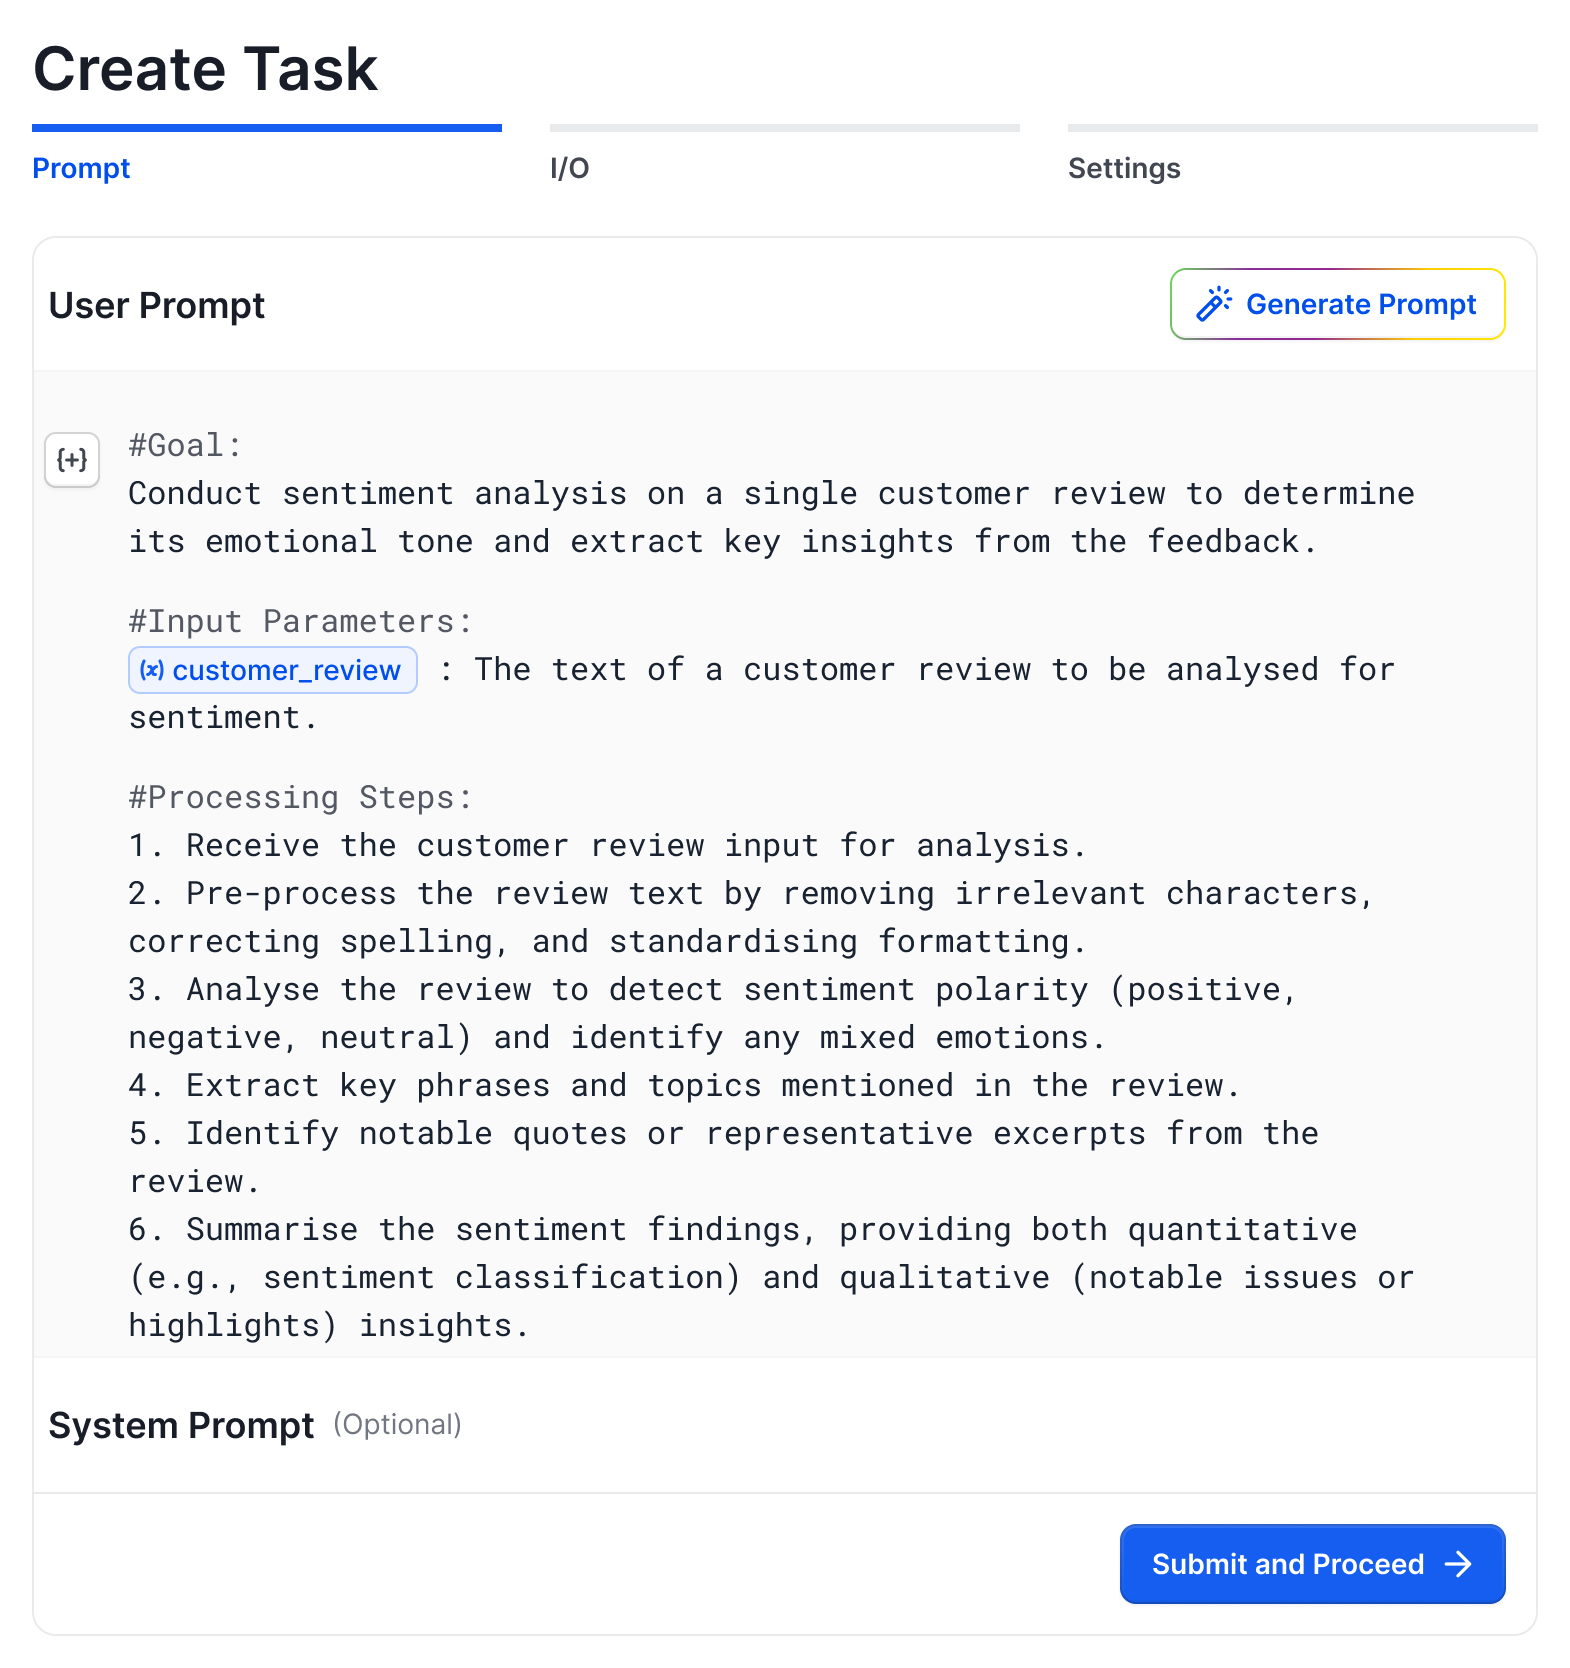Click the '#Input Parameters:' heading line
1570x1668 pixels.
coord(300,622)
